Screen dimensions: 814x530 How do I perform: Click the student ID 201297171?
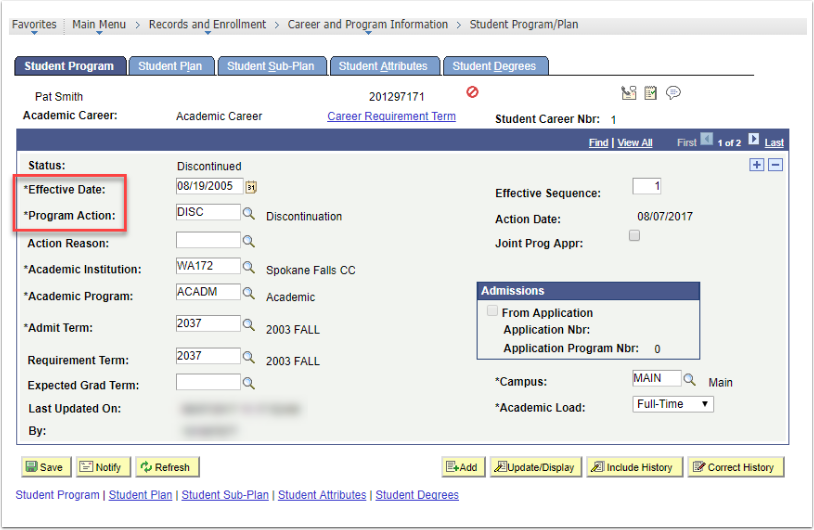pyautogui.click(x=397, y=97)
